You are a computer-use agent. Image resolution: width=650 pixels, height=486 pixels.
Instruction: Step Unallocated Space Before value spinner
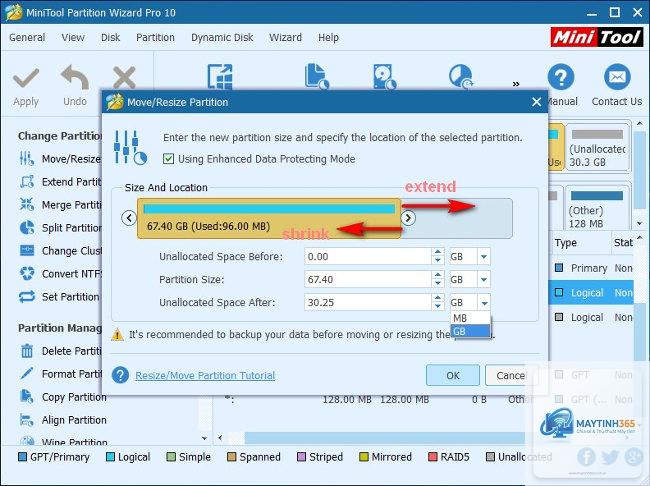(x=437, y=257)
